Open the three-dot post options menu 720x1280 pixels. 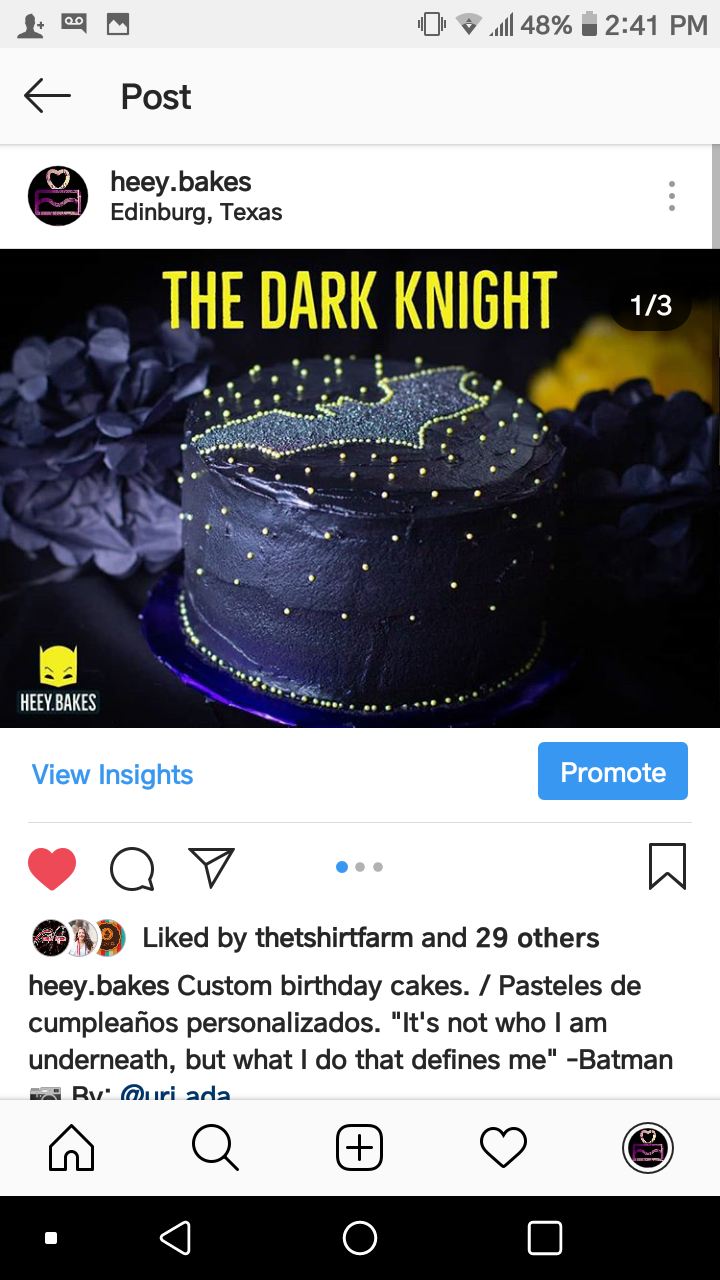[x=672, y=196]
